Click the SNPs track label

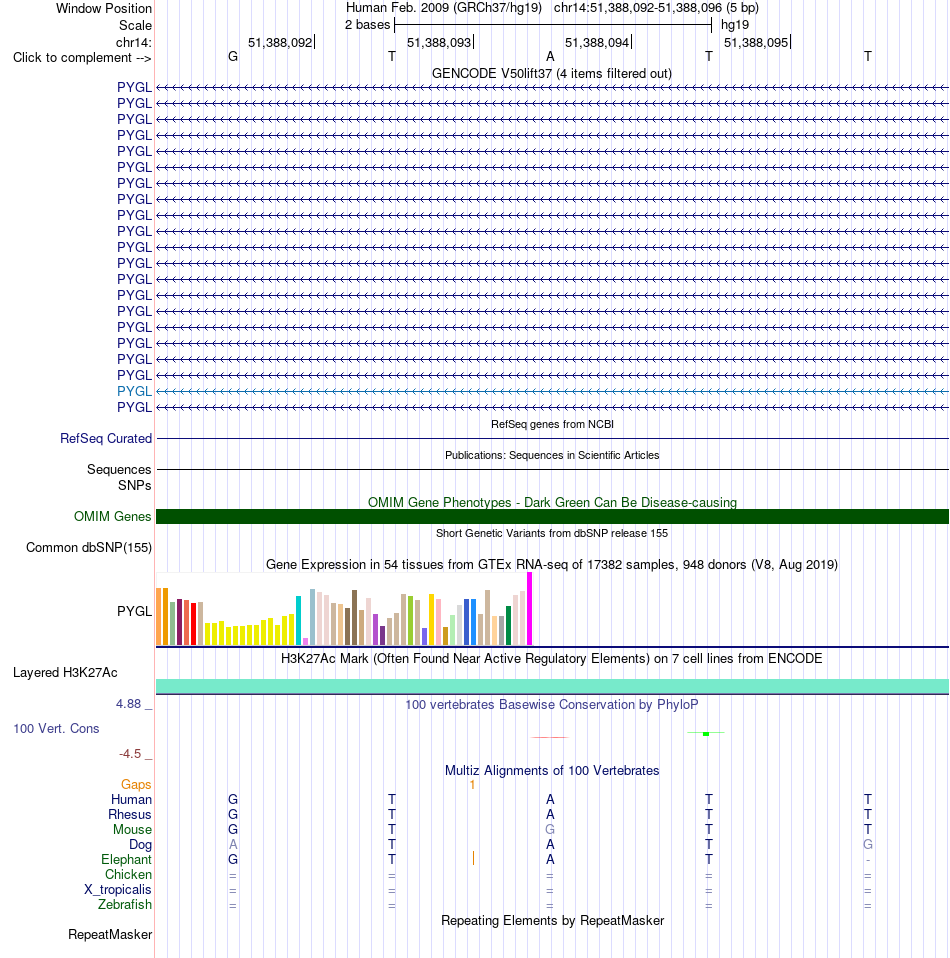[x=134, y=485]
